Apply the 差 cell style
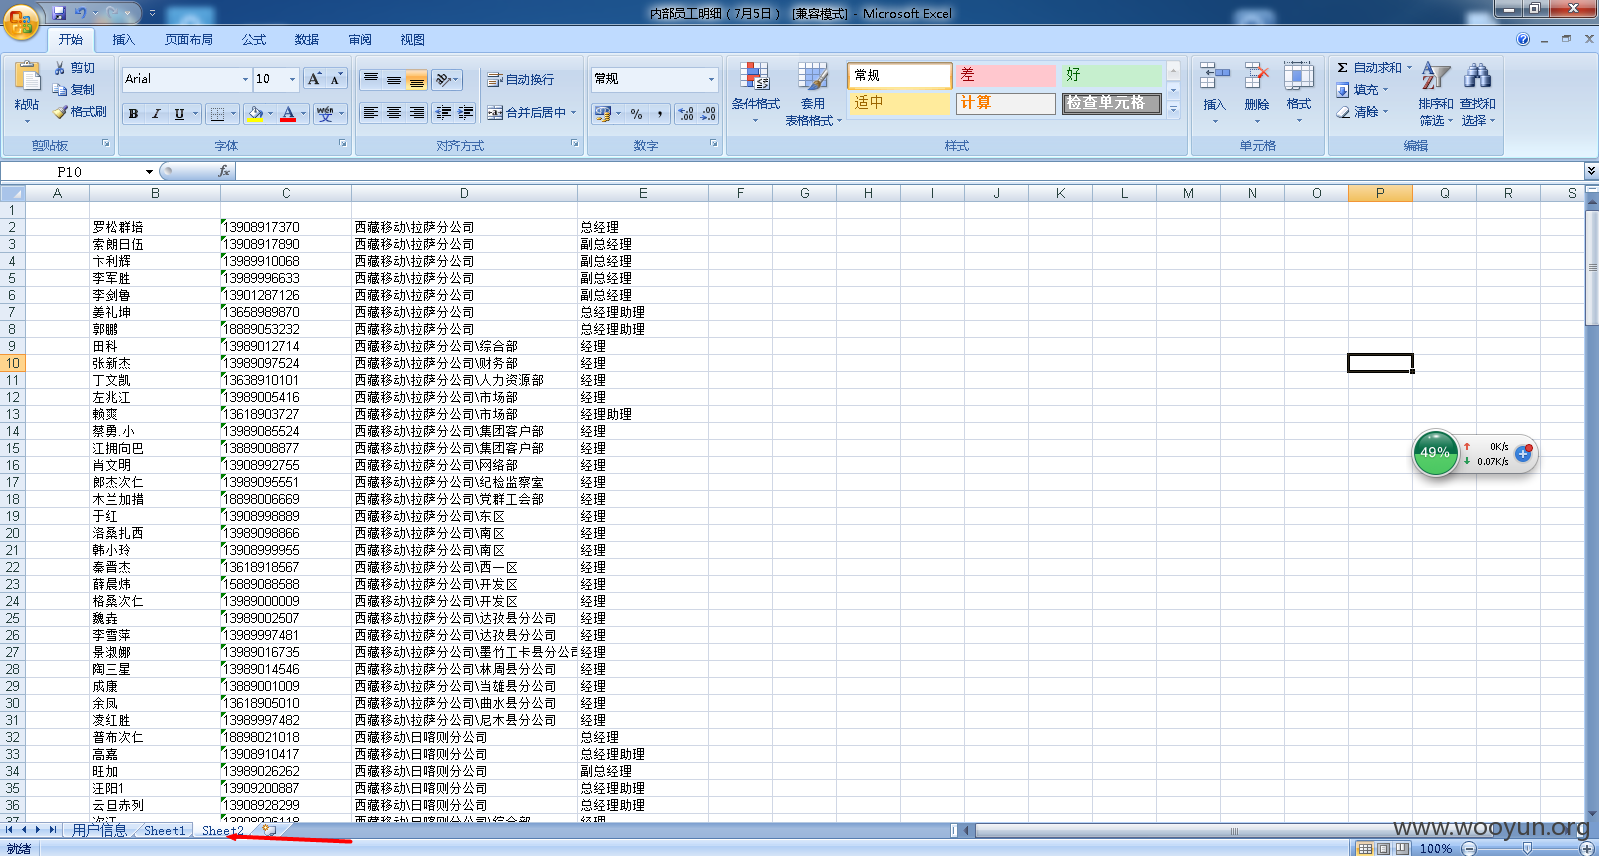 [x=1005, y=75]
